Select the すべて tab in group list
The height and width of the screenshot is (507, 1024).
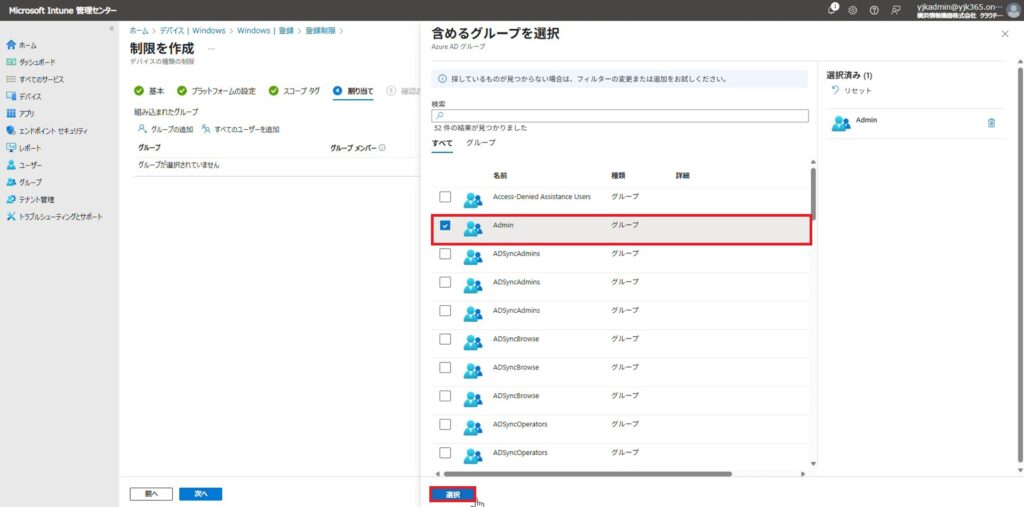442,144
